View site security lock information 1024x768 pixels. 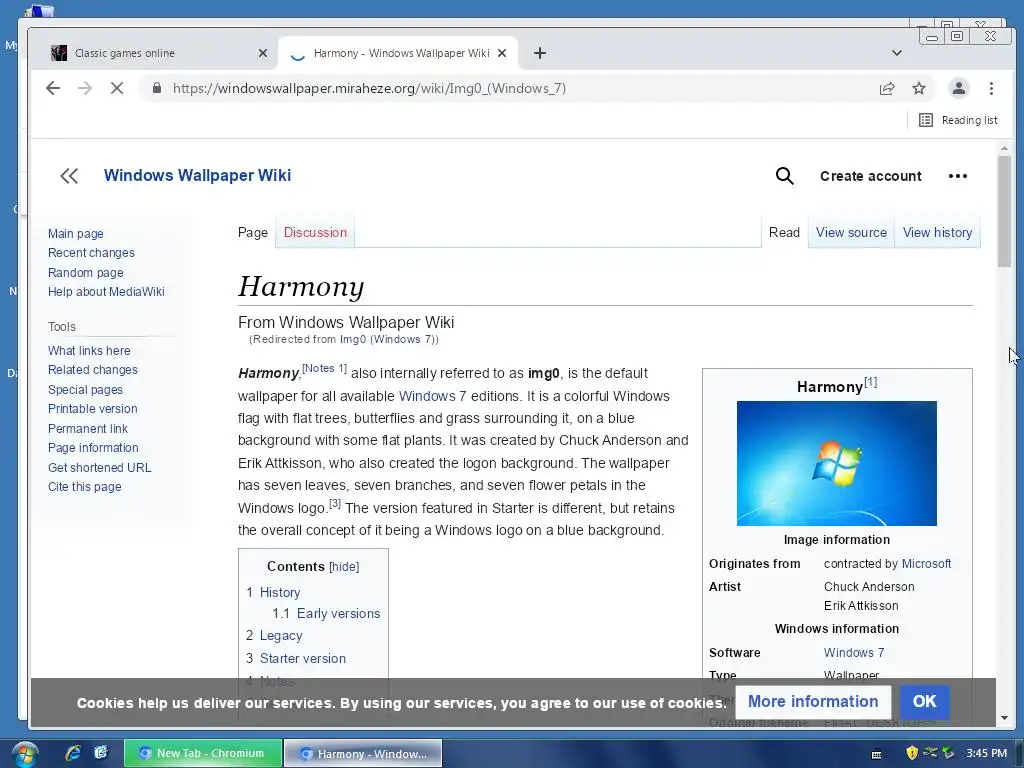point(157,88)
